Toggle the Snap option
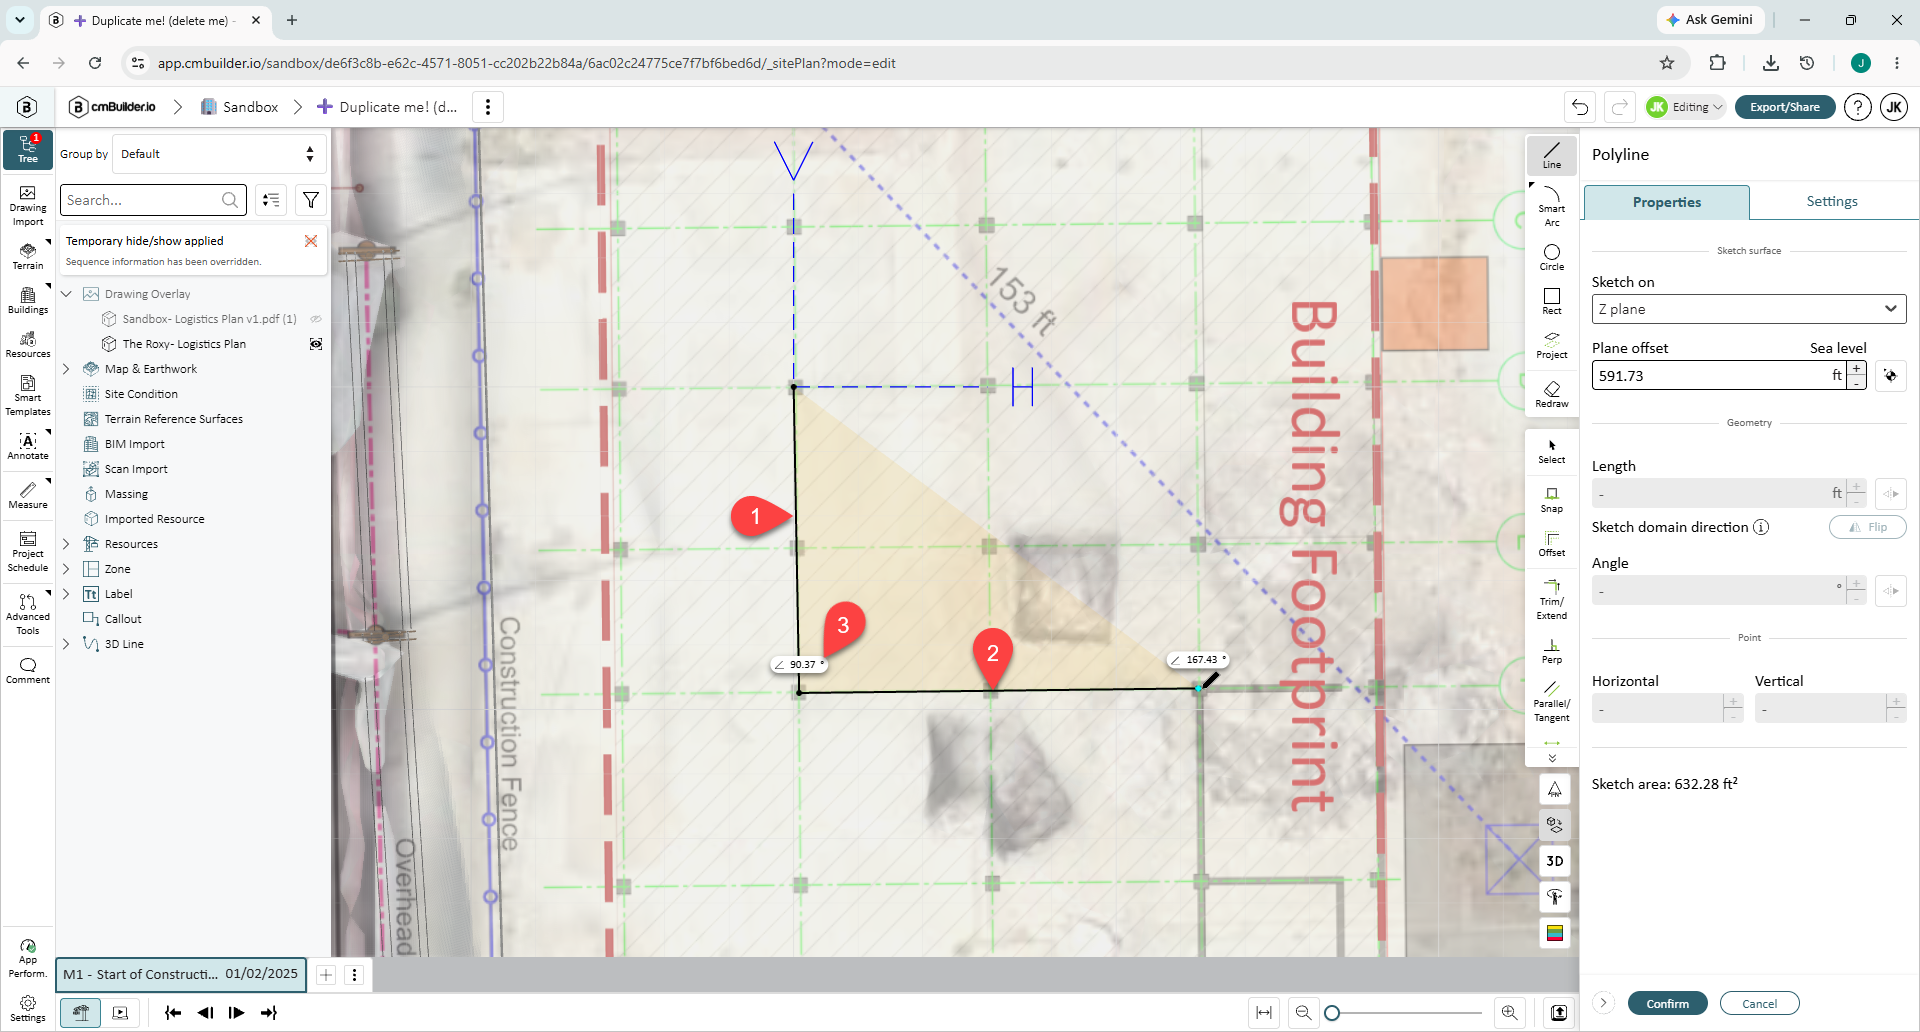1920x1032 pixels. pos(1551,500)
